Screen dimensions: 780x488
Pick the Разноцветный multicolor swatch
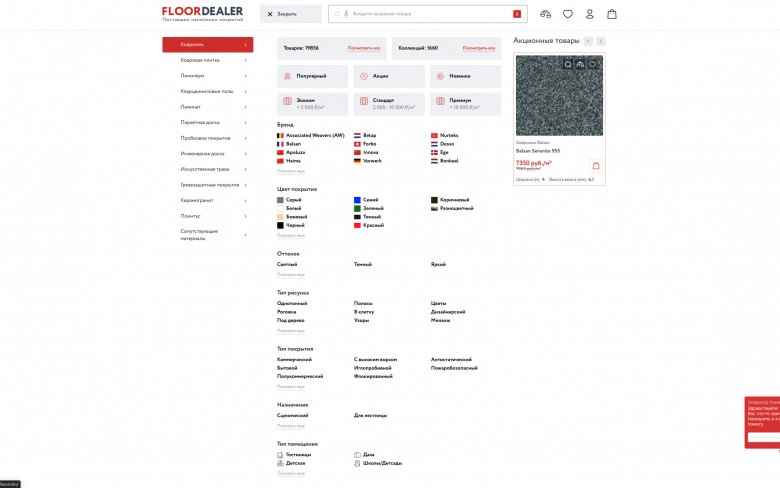(x=434, y=208)
